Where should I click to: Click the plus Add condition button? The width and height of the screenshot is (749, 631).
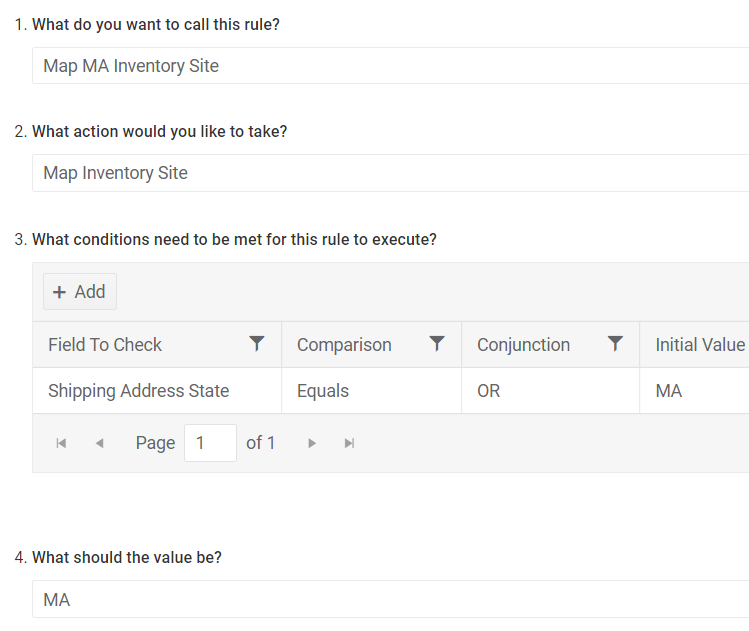(x=80, y=291)
